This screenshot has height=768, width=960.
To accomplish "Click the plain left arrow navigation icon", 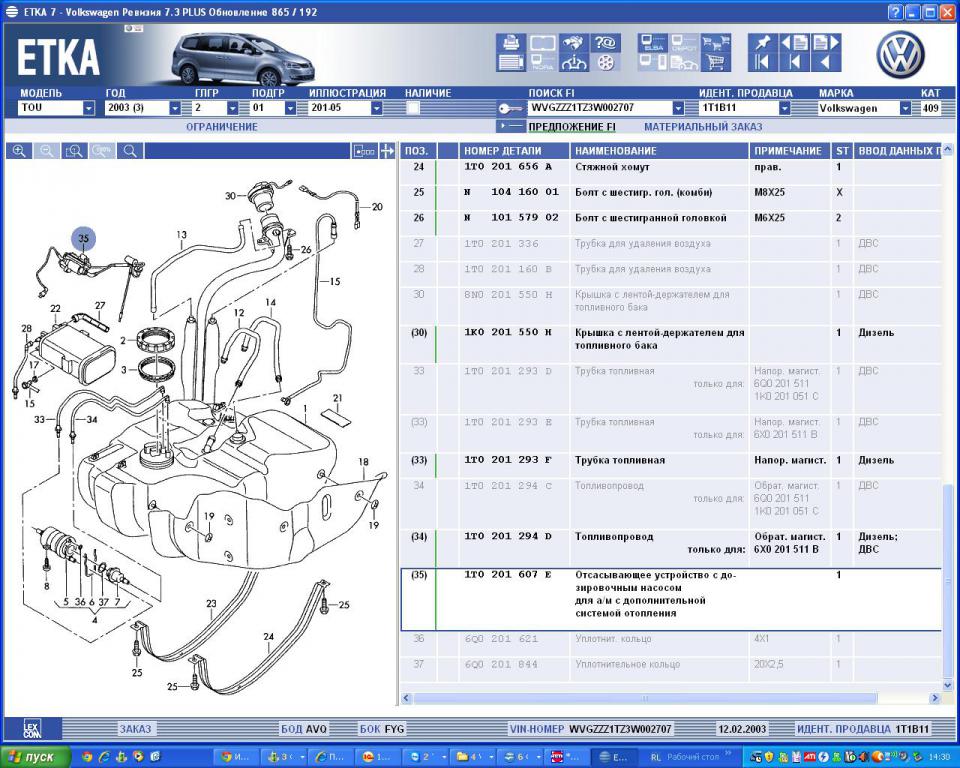I will 825,62.
